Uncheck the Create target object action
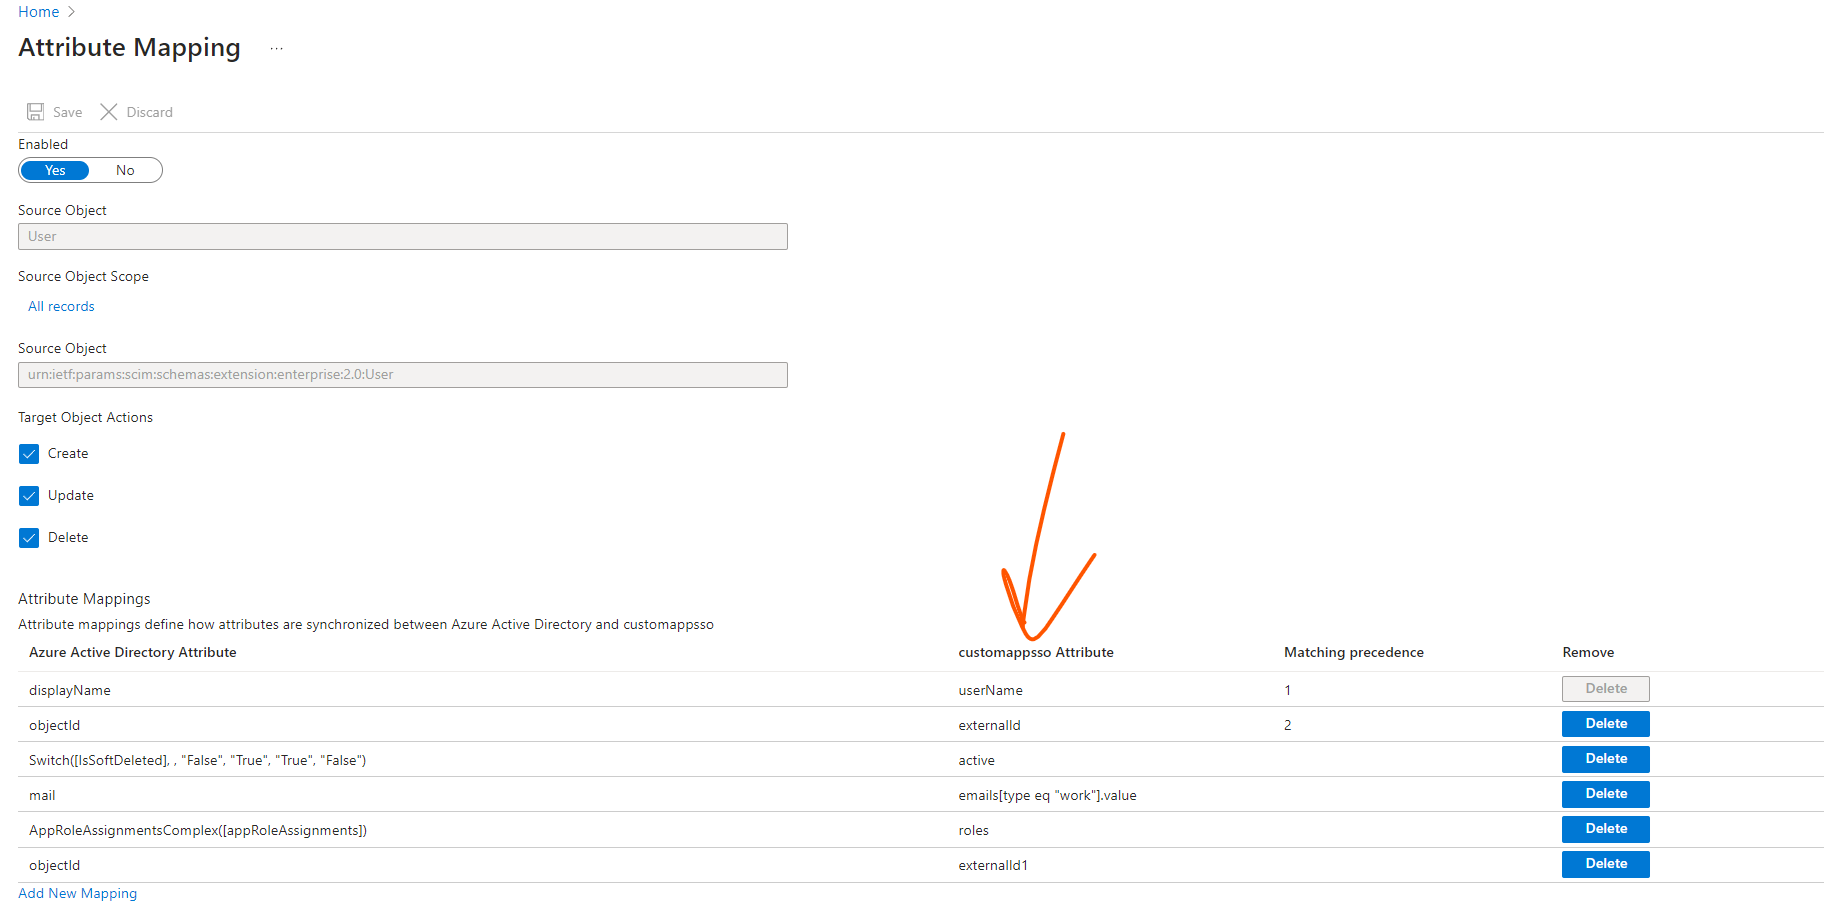 point(29,454)
